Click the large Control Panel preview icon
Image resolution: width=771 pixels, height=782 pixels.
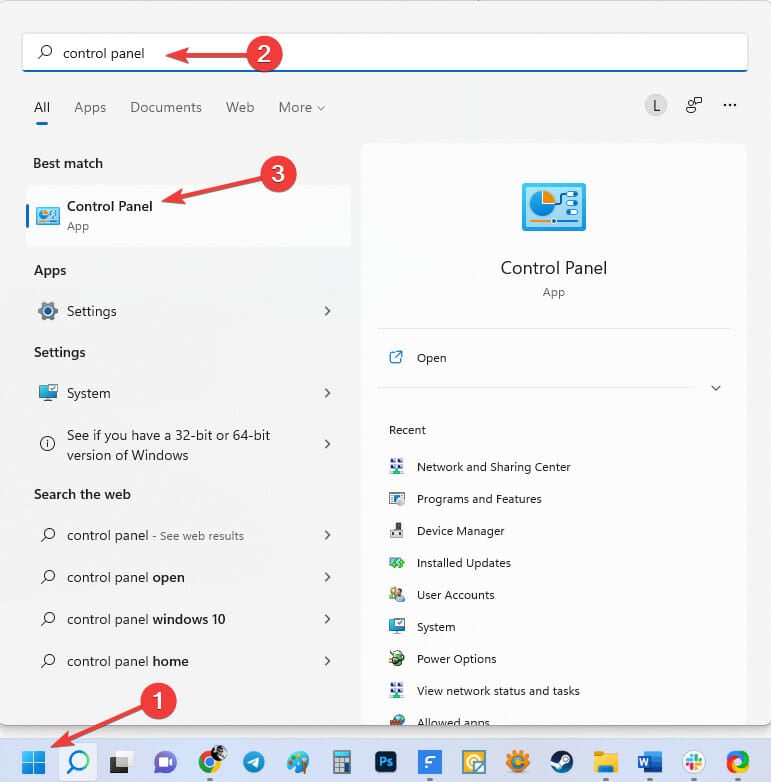tap(554, 207)
